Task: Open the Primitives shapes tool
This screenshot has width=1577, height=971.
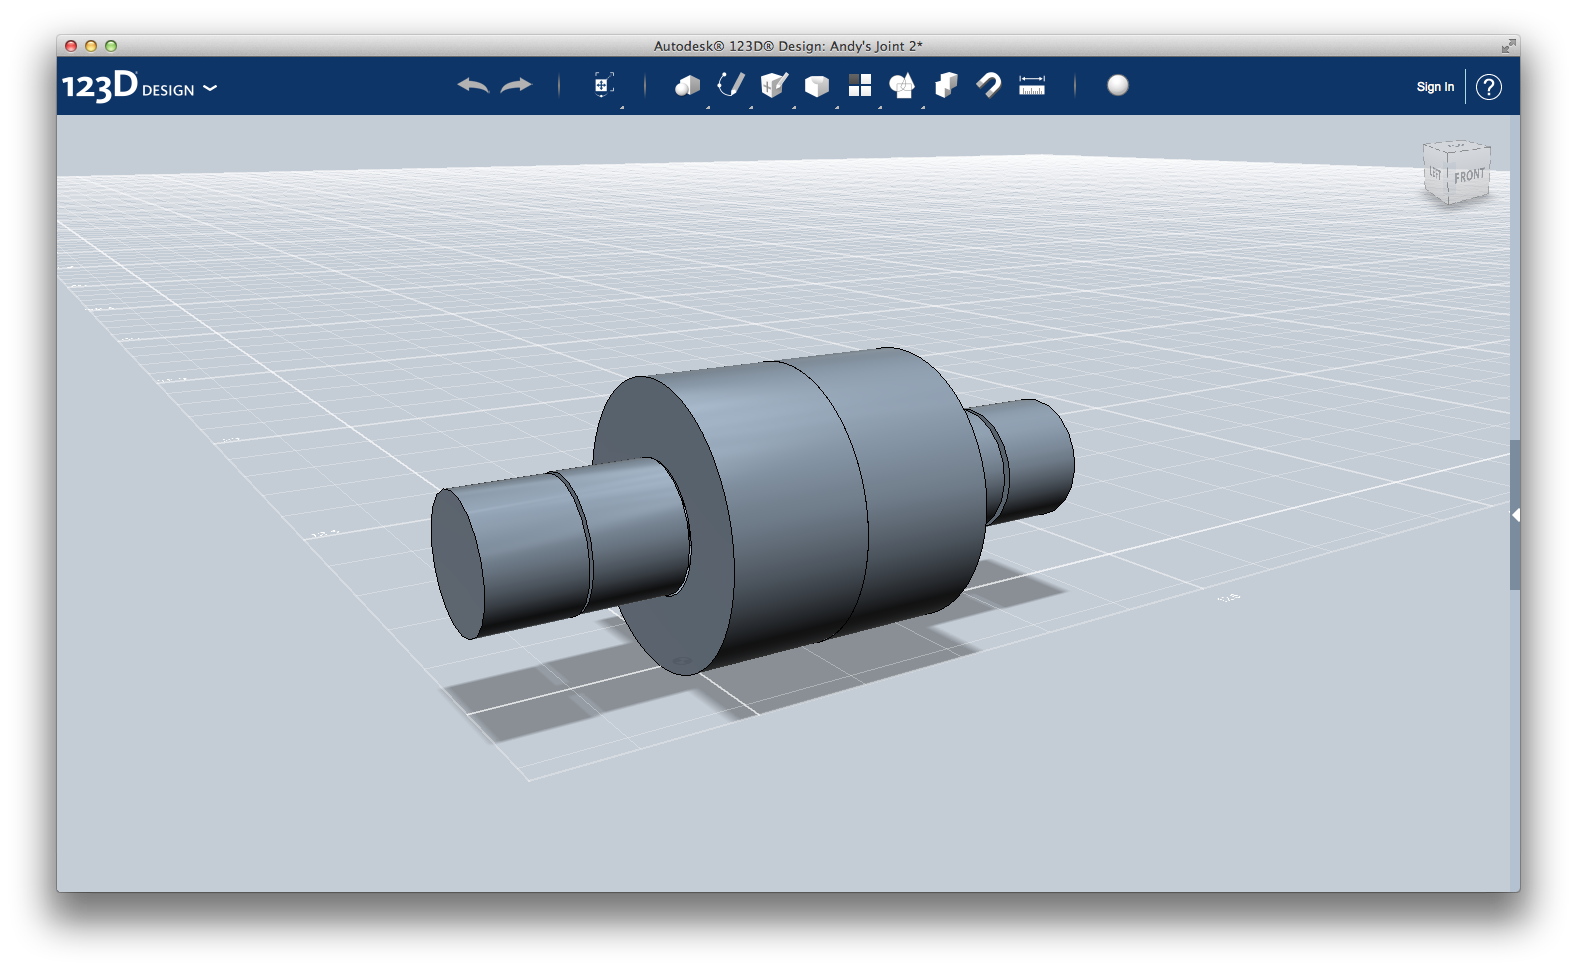Action: click(x=687, y=86)
